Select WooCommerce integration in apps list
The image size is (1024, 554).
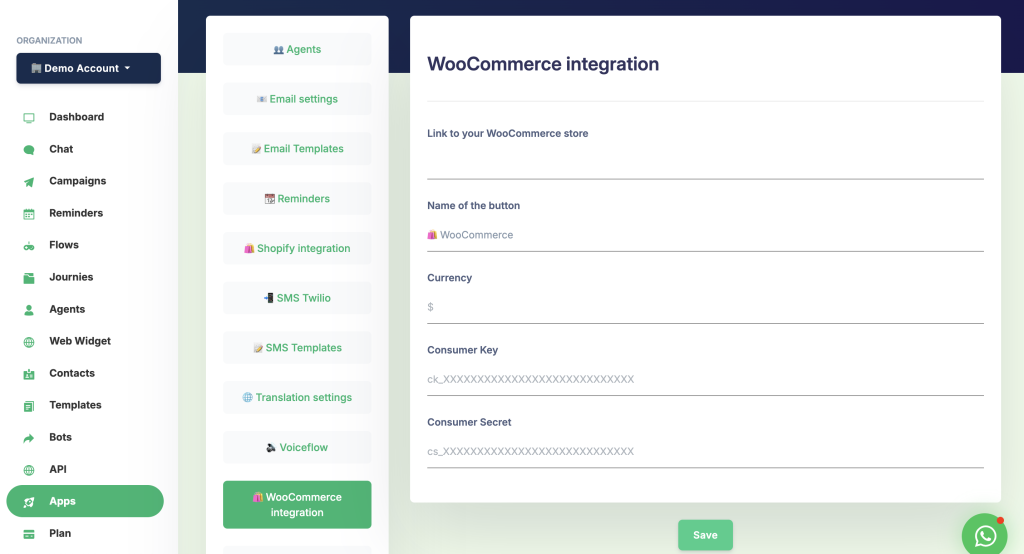click(297, 504)
